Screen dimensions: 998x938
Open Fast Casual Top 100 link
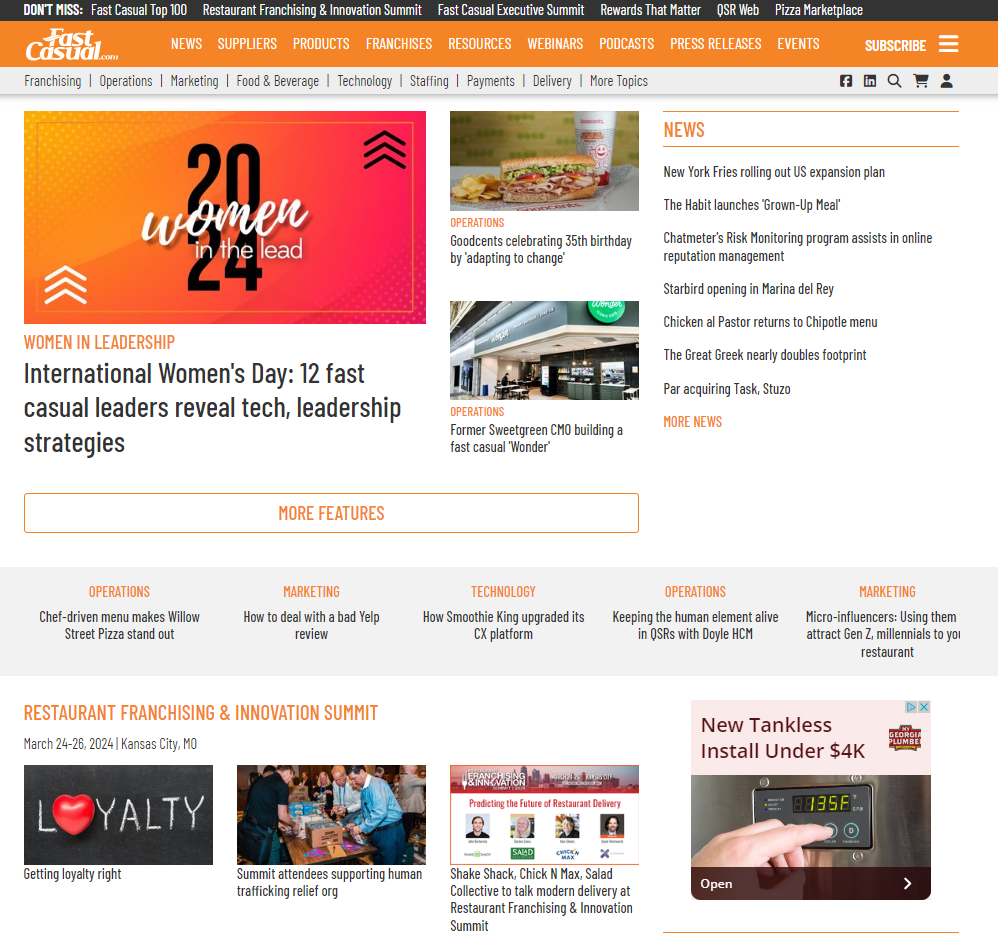coord(139,10)
